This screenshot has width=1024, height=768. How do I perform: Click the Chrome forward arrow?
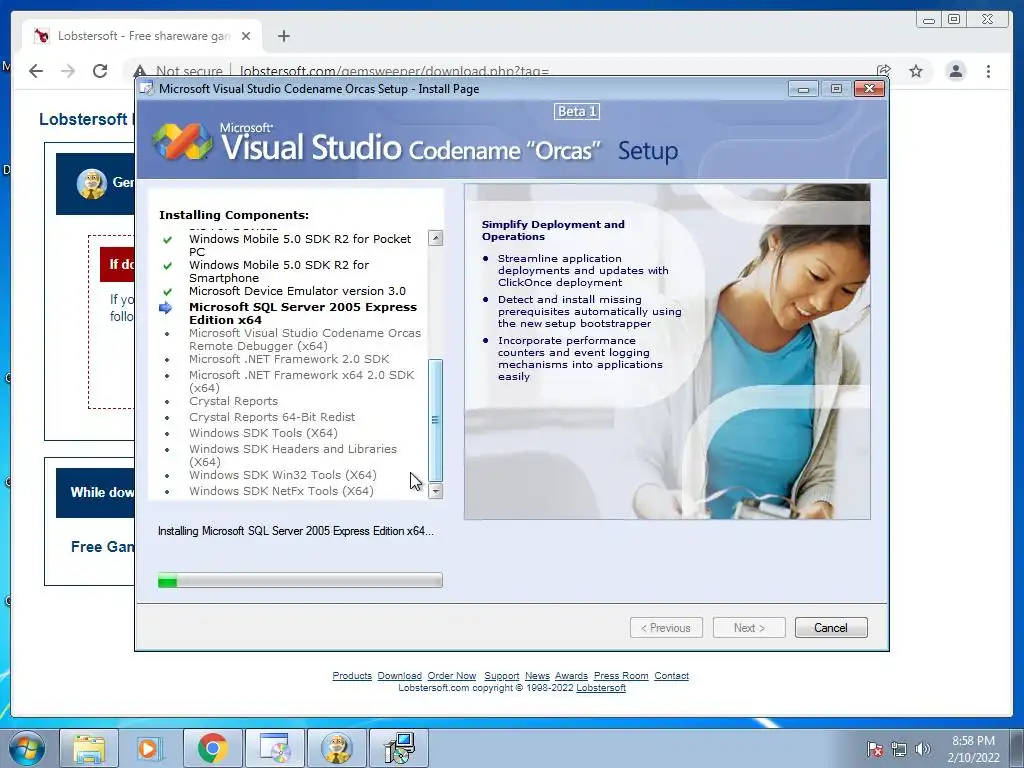tap(68, 71)
